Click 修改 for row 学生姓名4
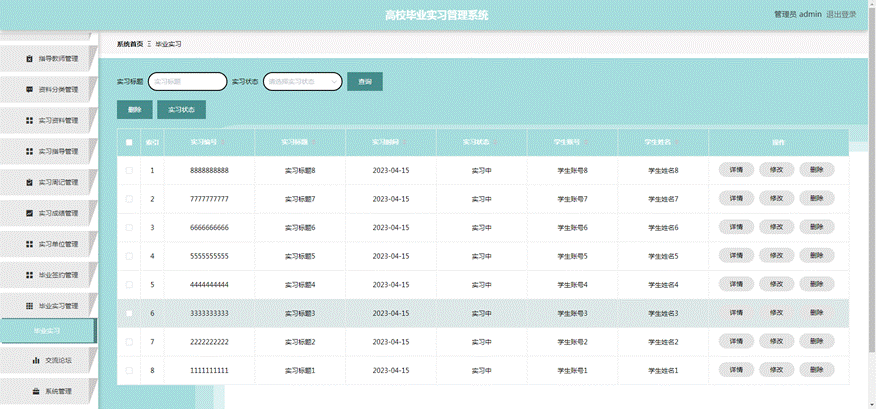876x409 pixels. pos(777,284)
